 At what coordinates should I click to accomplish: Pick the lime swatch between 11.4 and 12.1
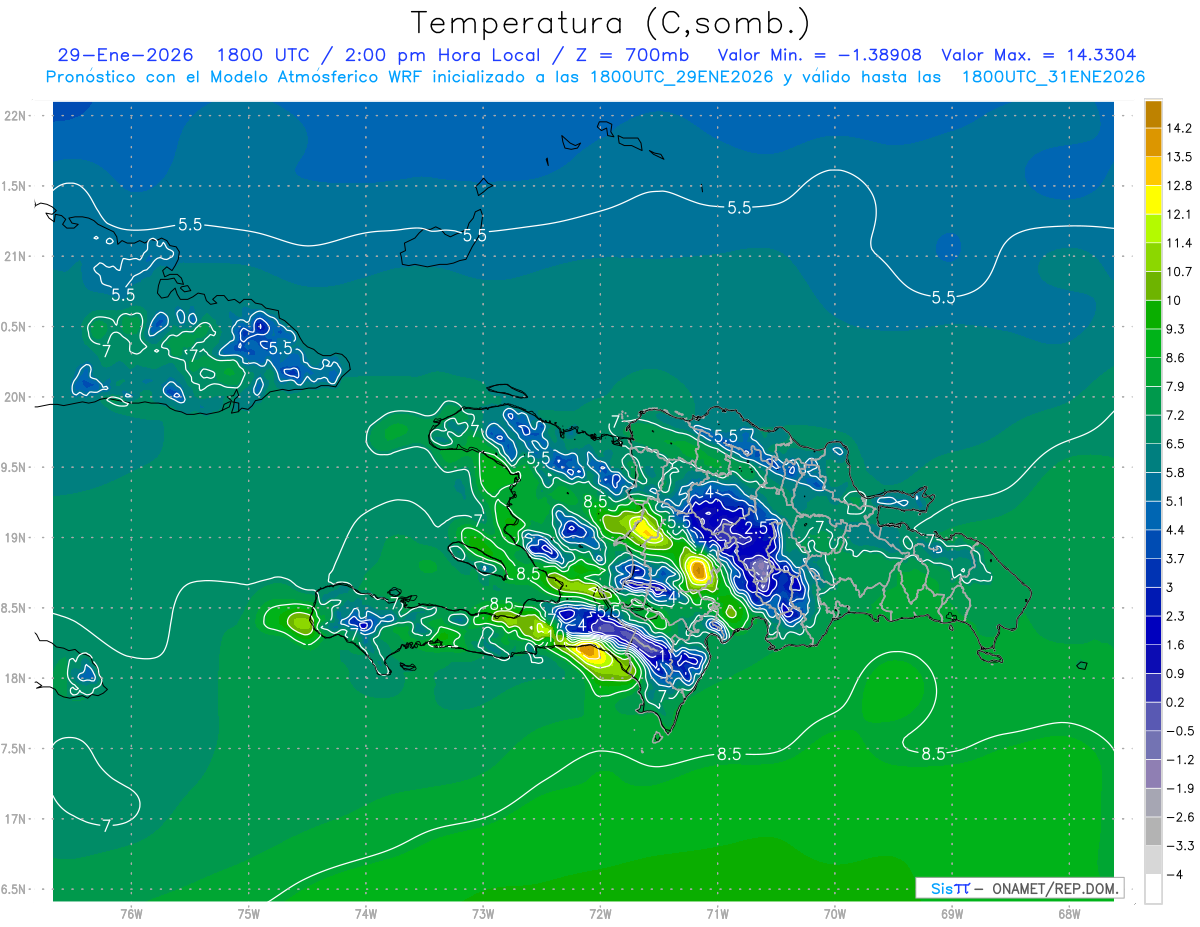[x=1153, y=229]
